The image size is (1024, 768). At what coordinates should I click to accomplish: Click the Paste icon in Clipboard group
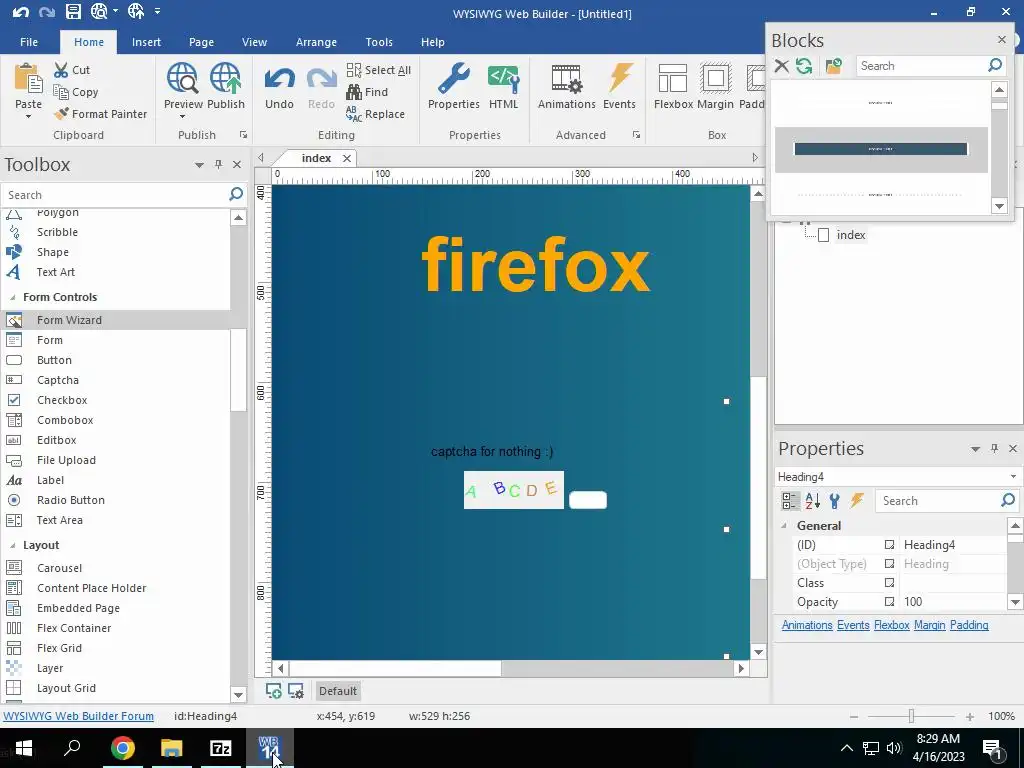tap(28, 78)
